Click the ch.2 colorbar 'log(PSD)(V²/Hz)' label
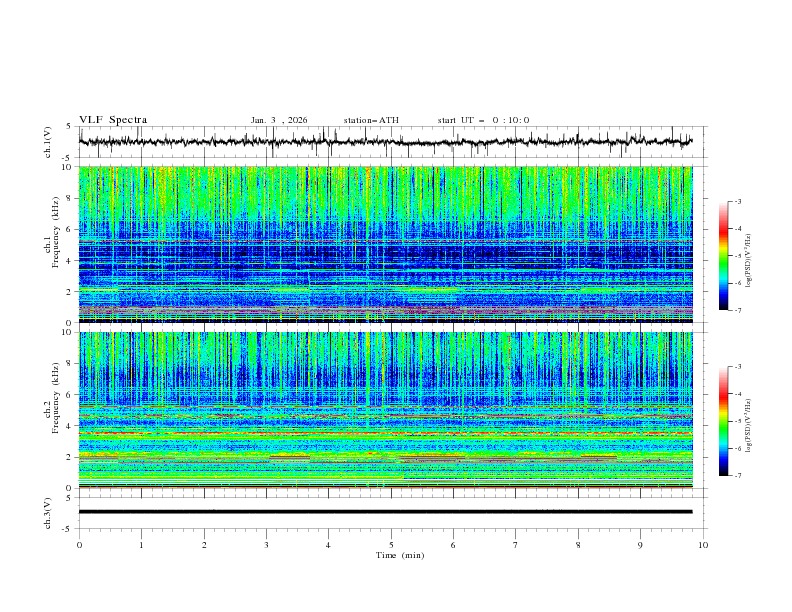The width and height of the screenshot is (792, 612). click(748, 425)
